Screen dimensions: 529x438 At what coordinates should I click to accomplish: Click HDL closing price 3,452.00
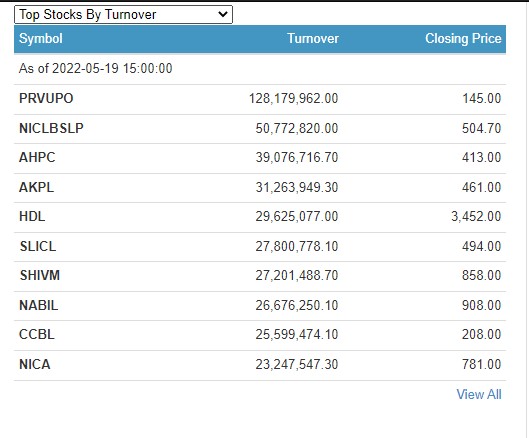(x=476, y=216)
